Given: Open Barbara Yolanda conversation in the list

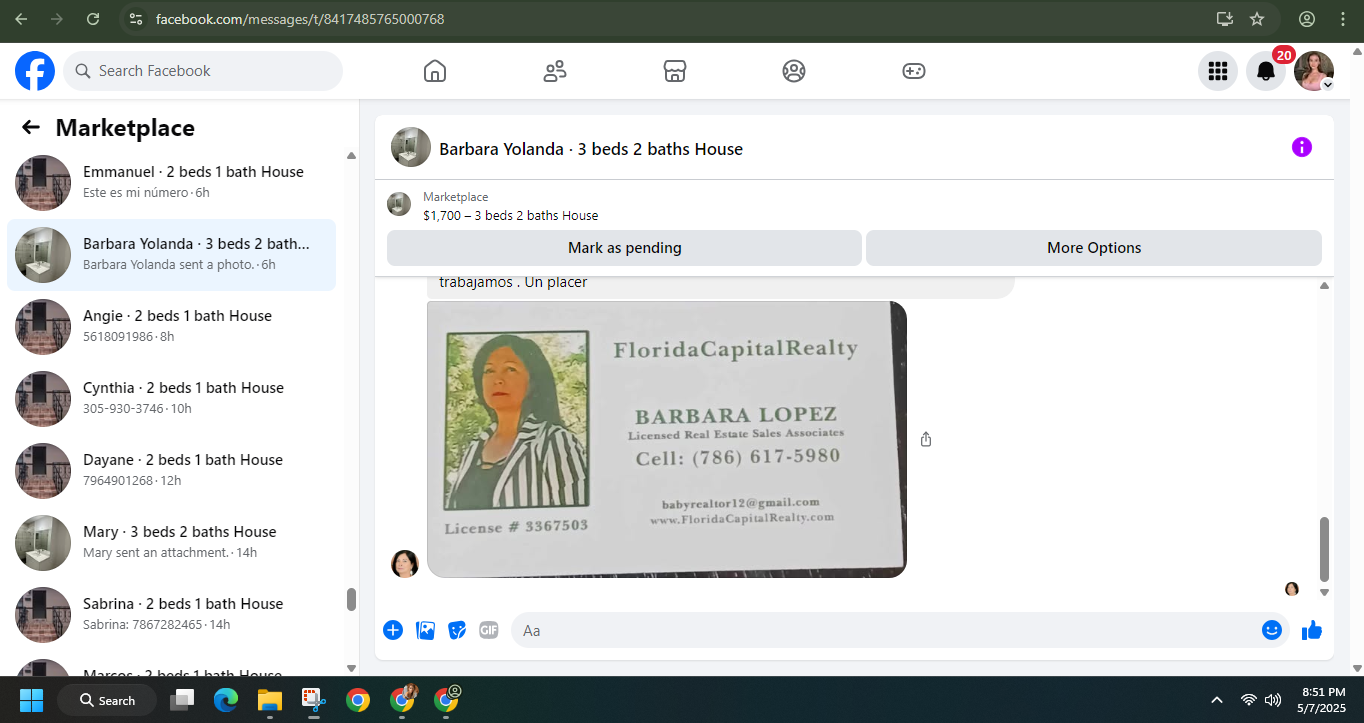Looking at the screenshot, I should [x=171, y=255].
